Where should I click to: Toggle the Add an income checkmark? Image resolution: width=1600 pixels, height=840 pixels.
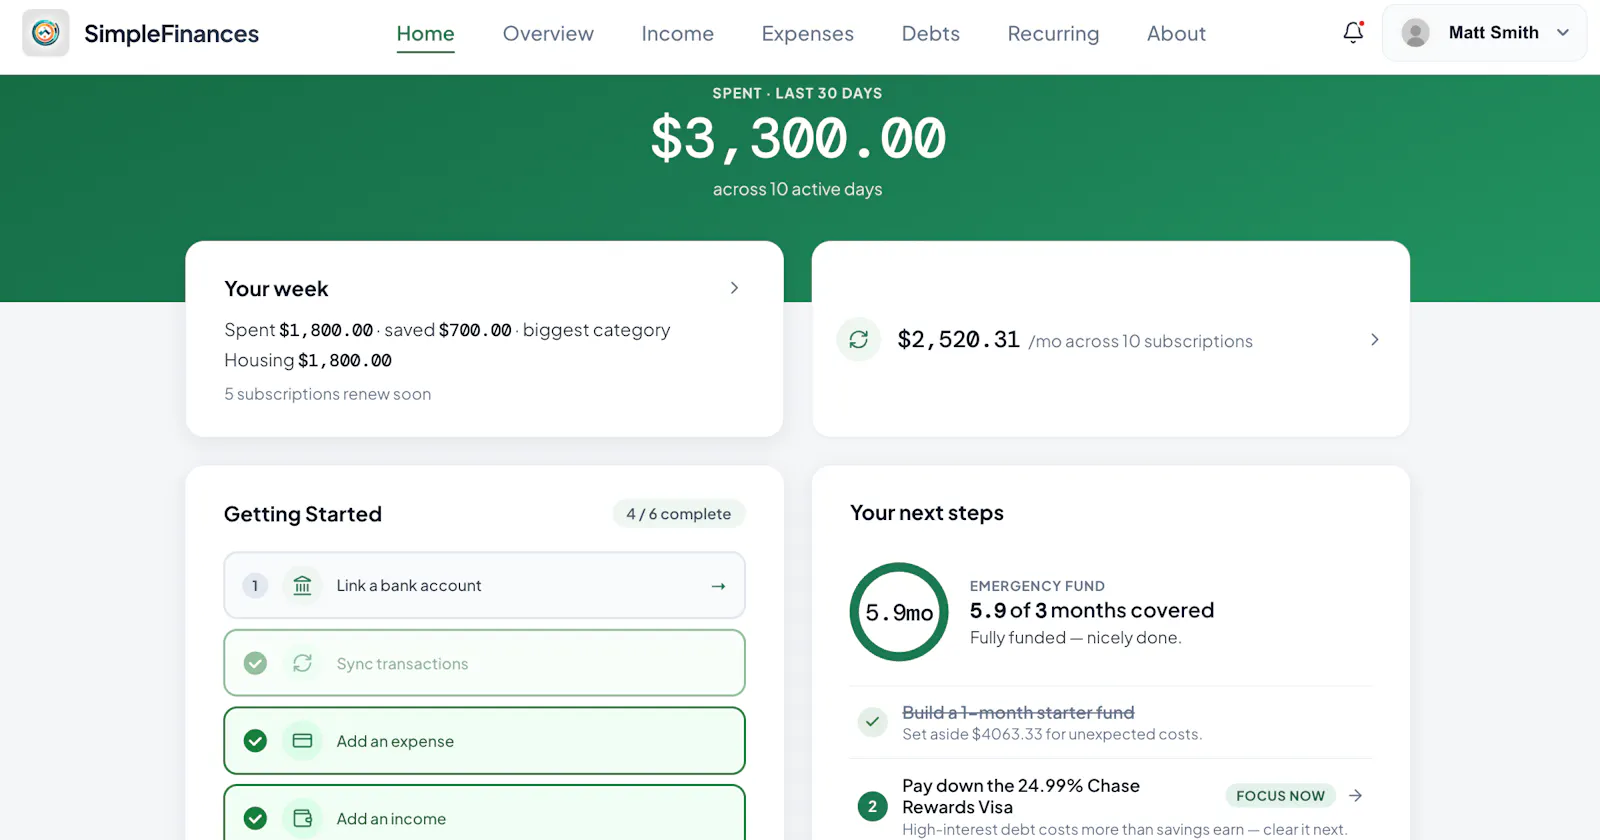tap(255, 819)
